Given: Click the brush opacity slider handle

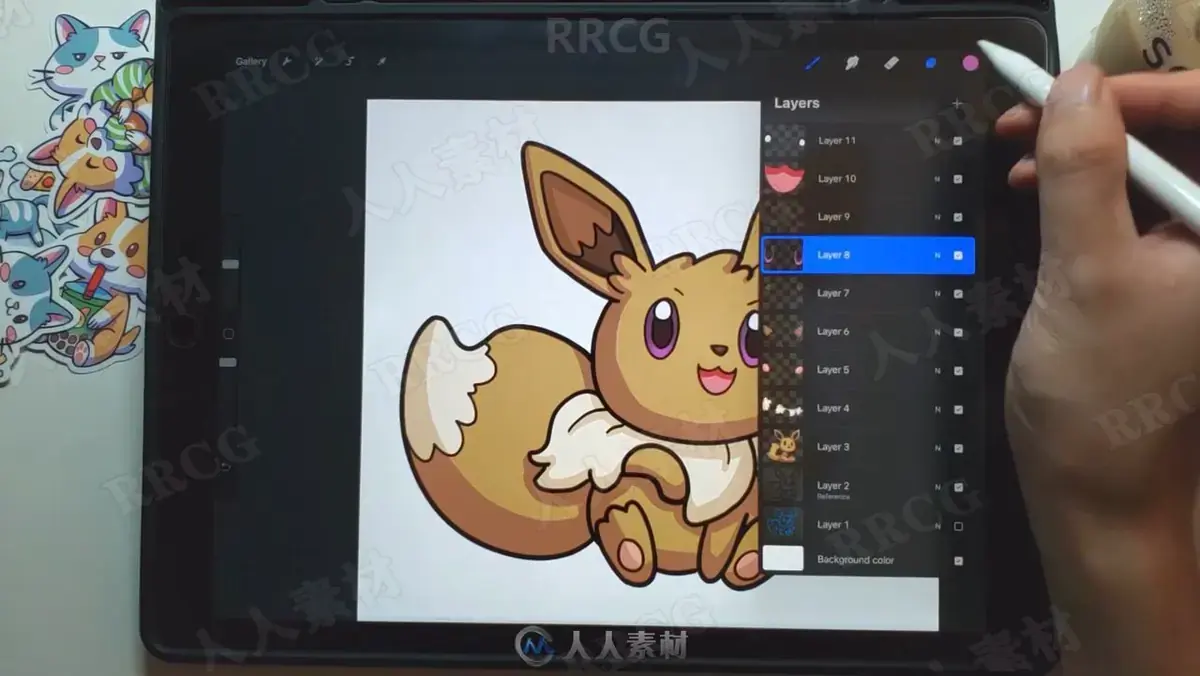Looking at the screenshot, I should [x=228, y=362].
